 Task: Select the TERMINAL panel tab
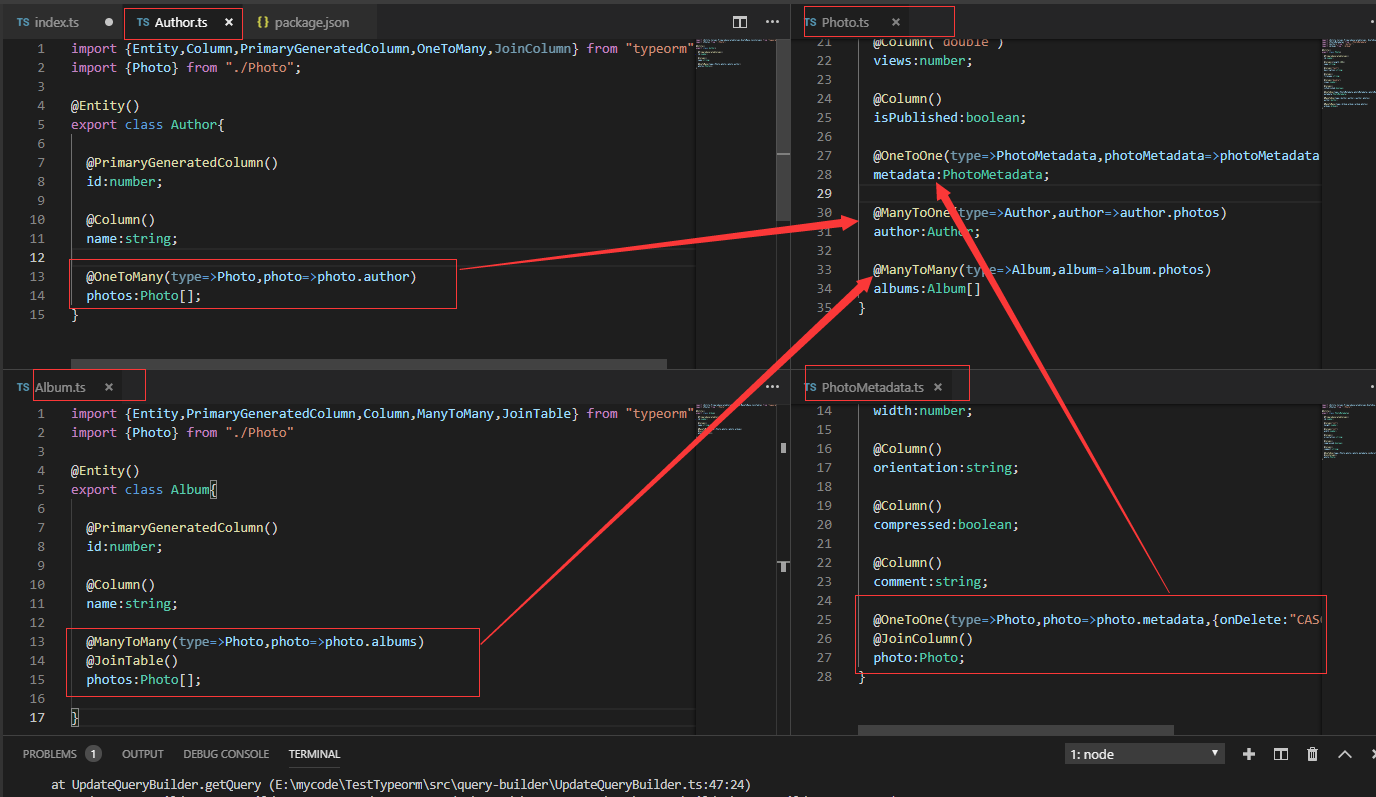point(315,754)
